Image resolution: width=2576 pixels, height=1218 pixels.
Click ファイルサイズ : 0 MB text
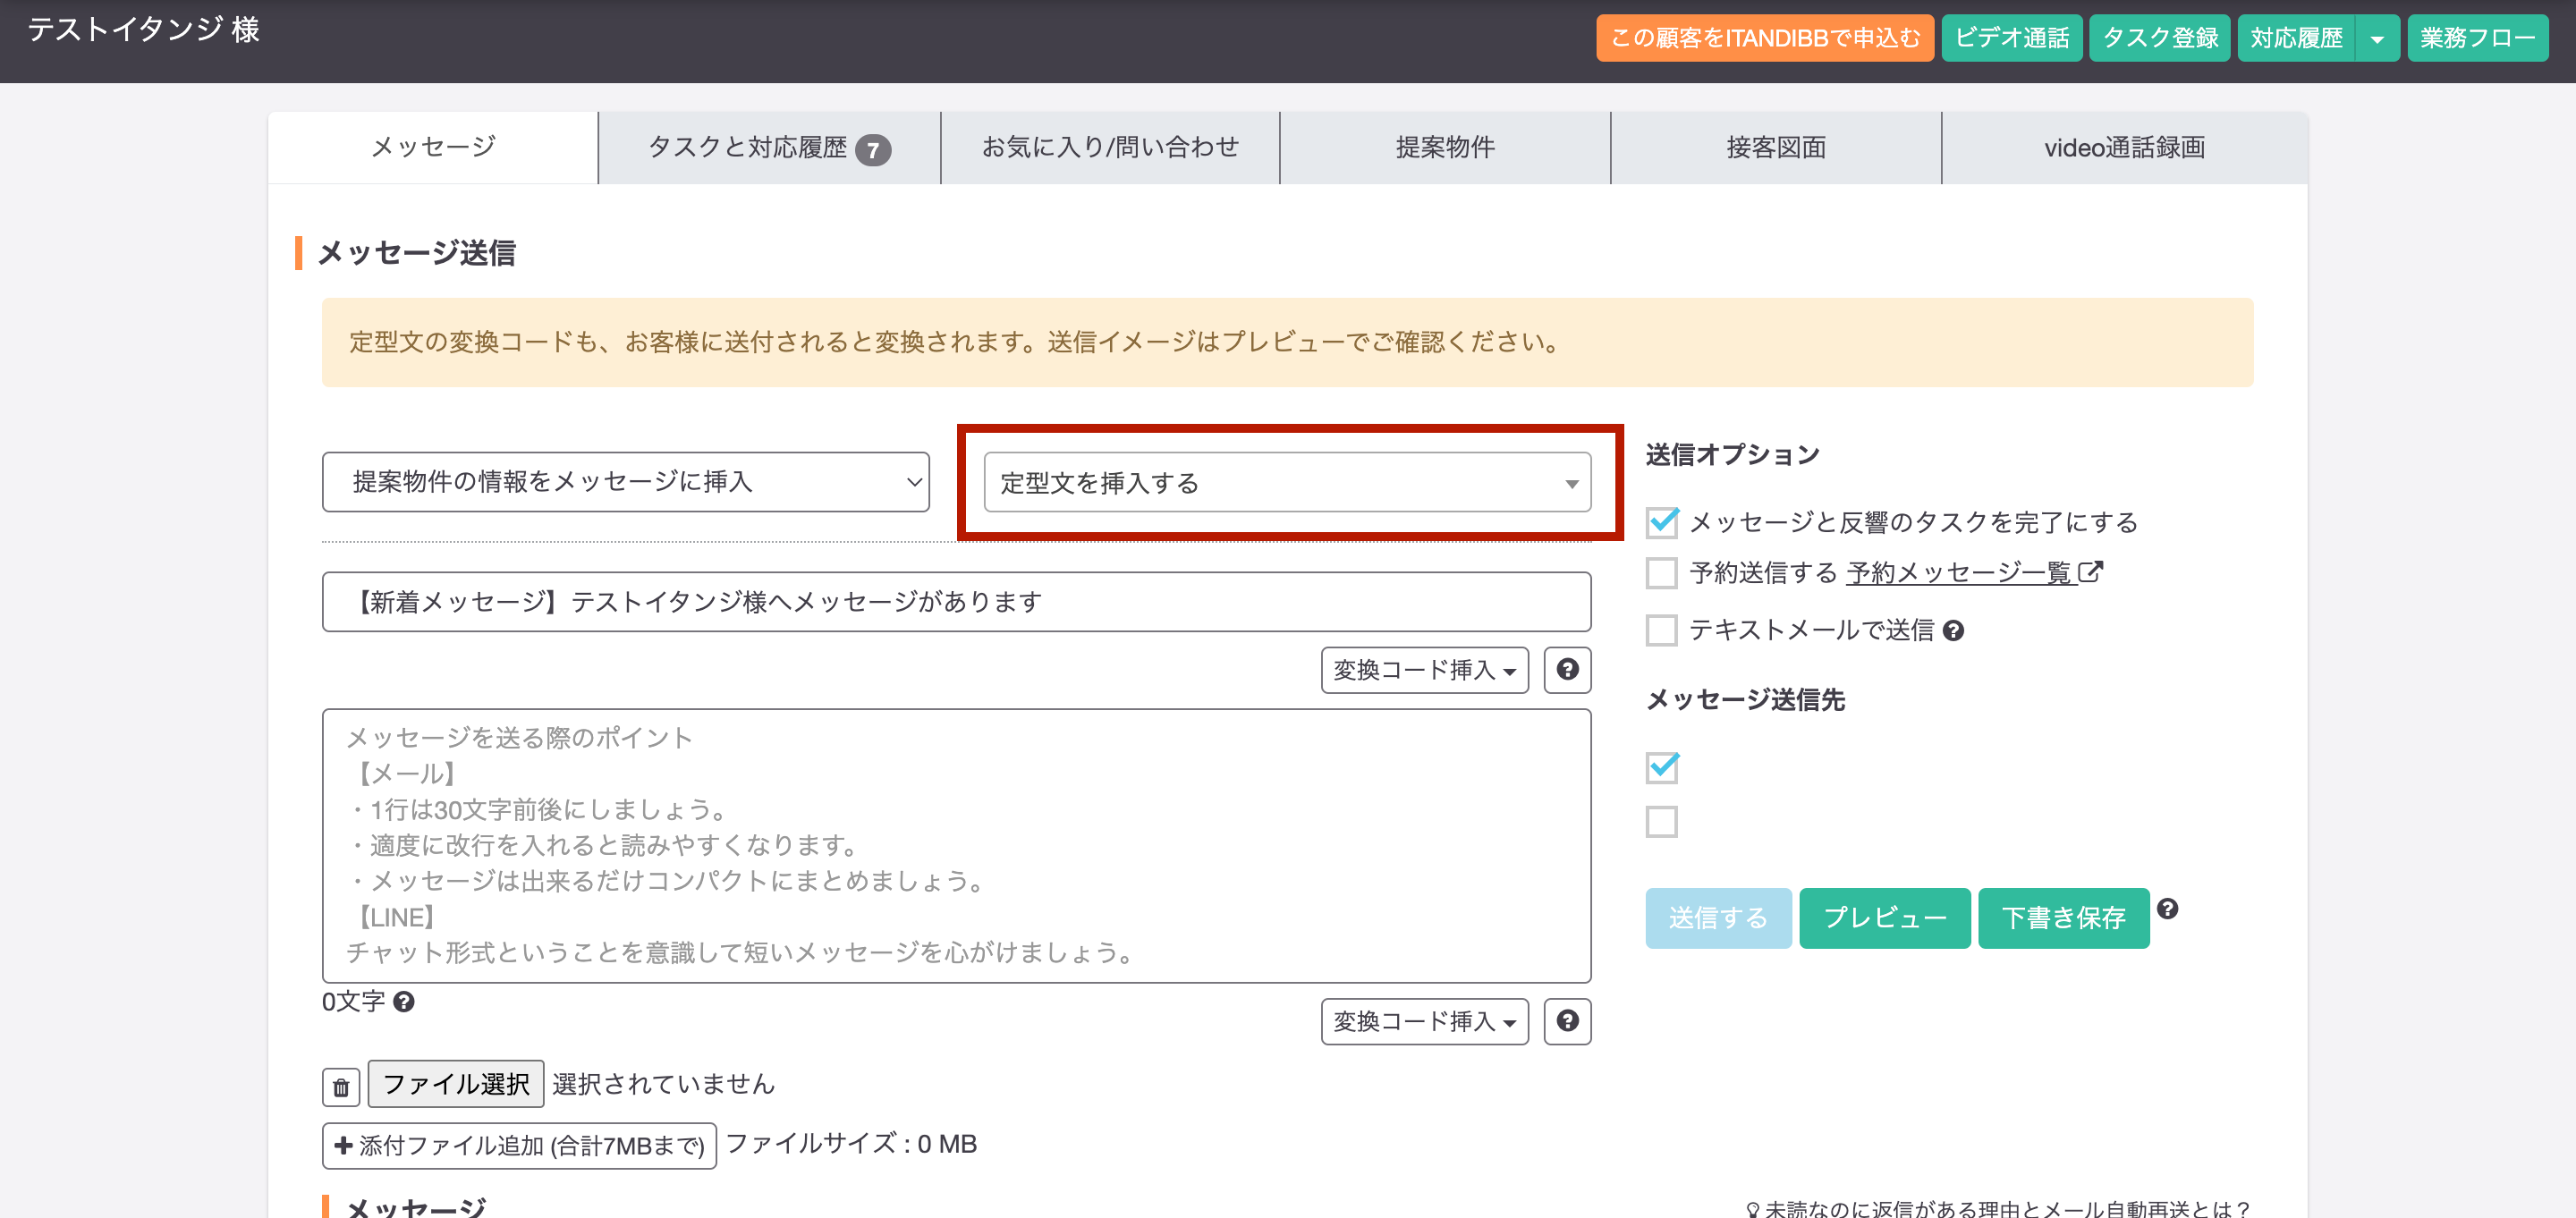(852, 1144)
